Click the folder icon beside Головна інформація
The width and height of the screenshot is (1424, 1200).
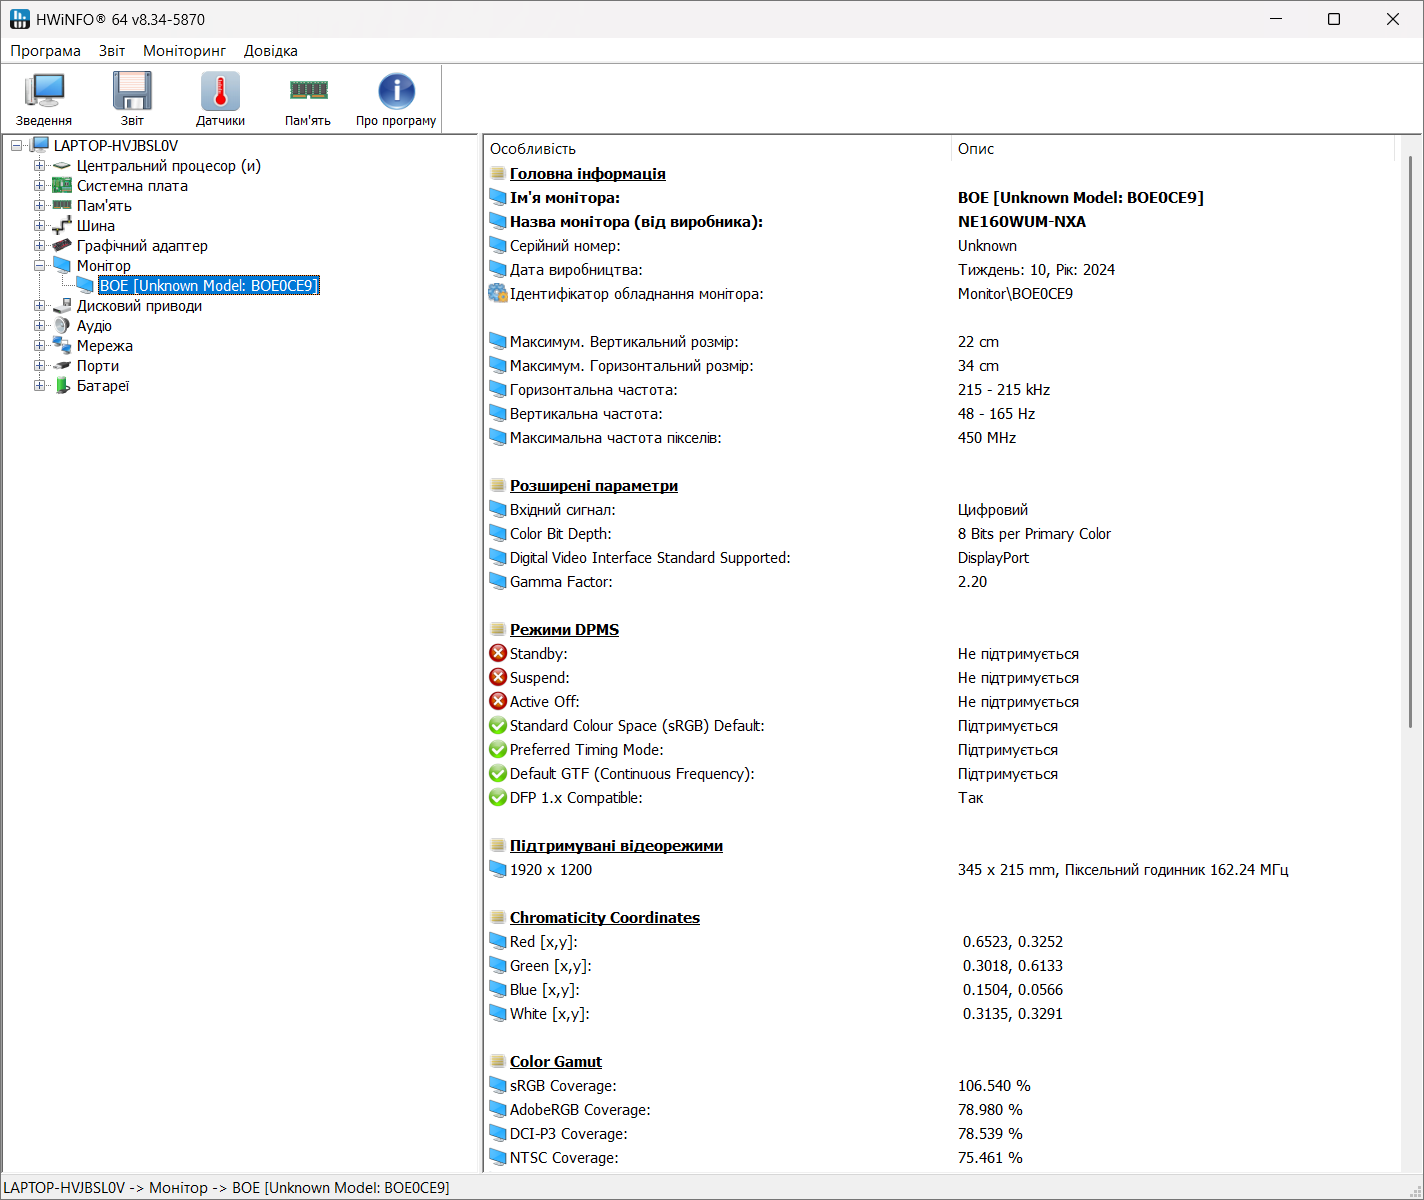point(498,174)
